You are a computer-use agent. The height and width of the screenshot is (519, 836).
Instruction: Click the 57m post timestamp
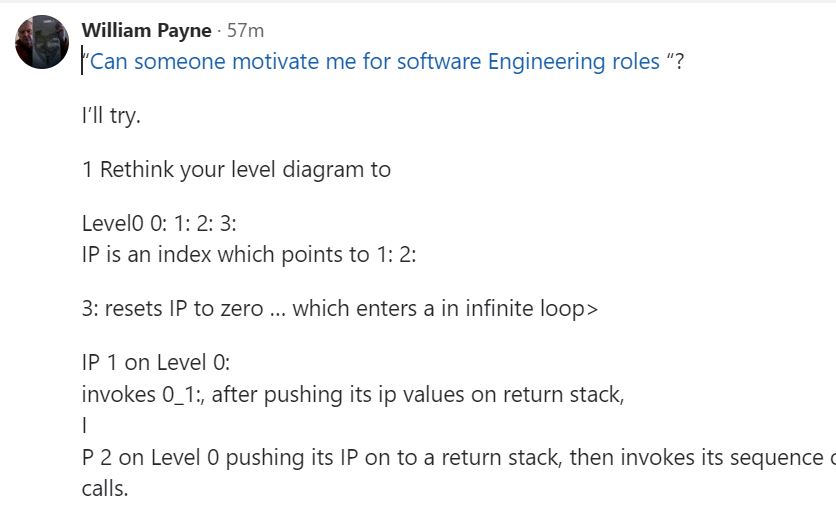(245, 30)
